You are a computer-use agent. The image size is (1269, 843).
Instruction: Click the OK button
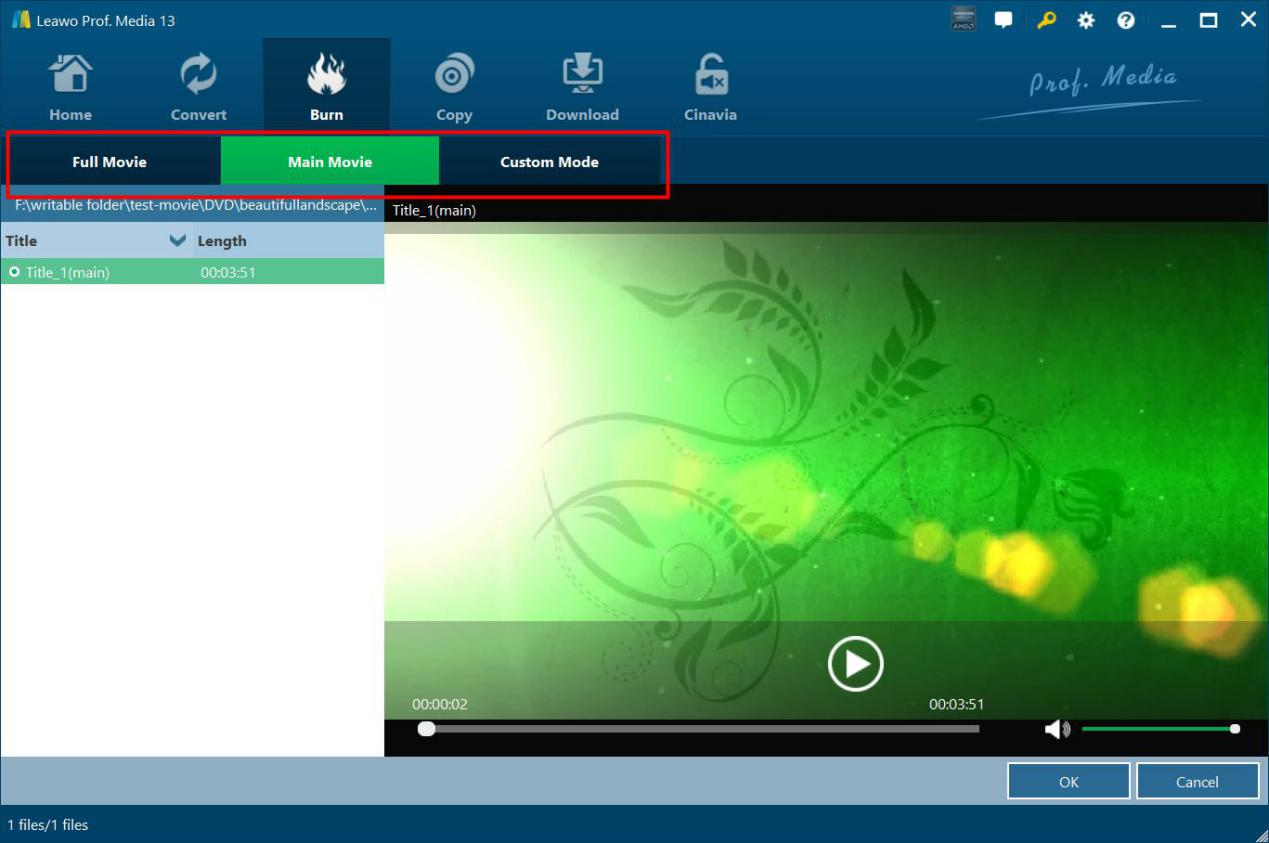(1069, 782)
